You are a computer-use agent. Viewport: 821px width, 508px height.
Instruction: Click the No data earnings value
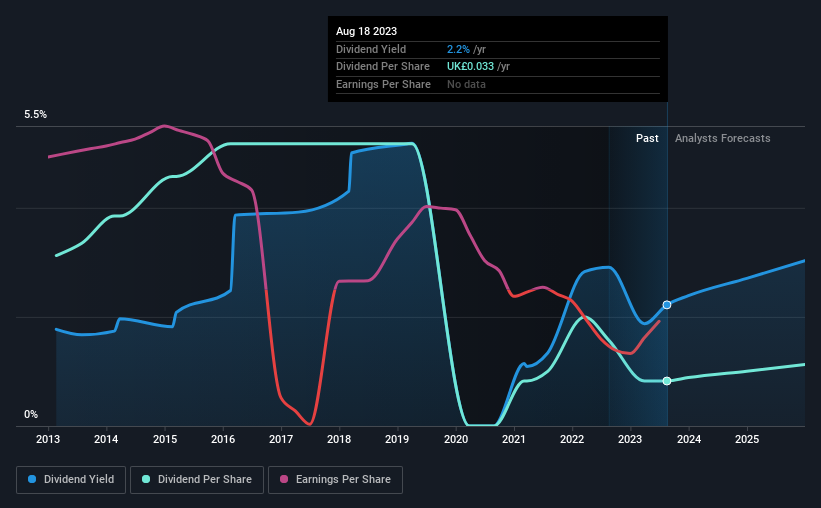466,84
